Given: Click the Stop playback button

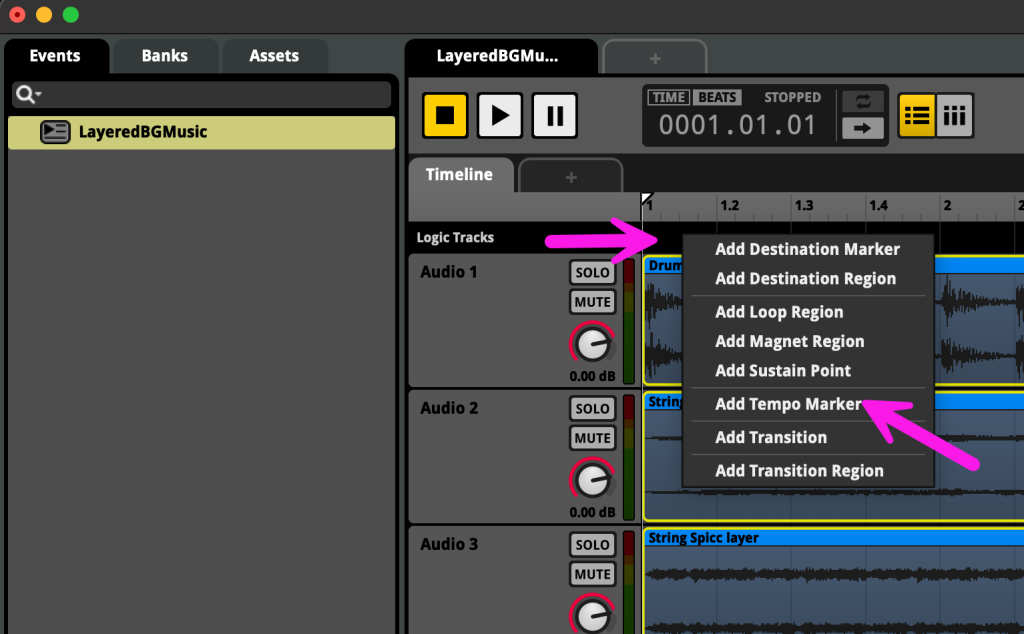Looking at the screenshot, I should (x=445, y=115).
